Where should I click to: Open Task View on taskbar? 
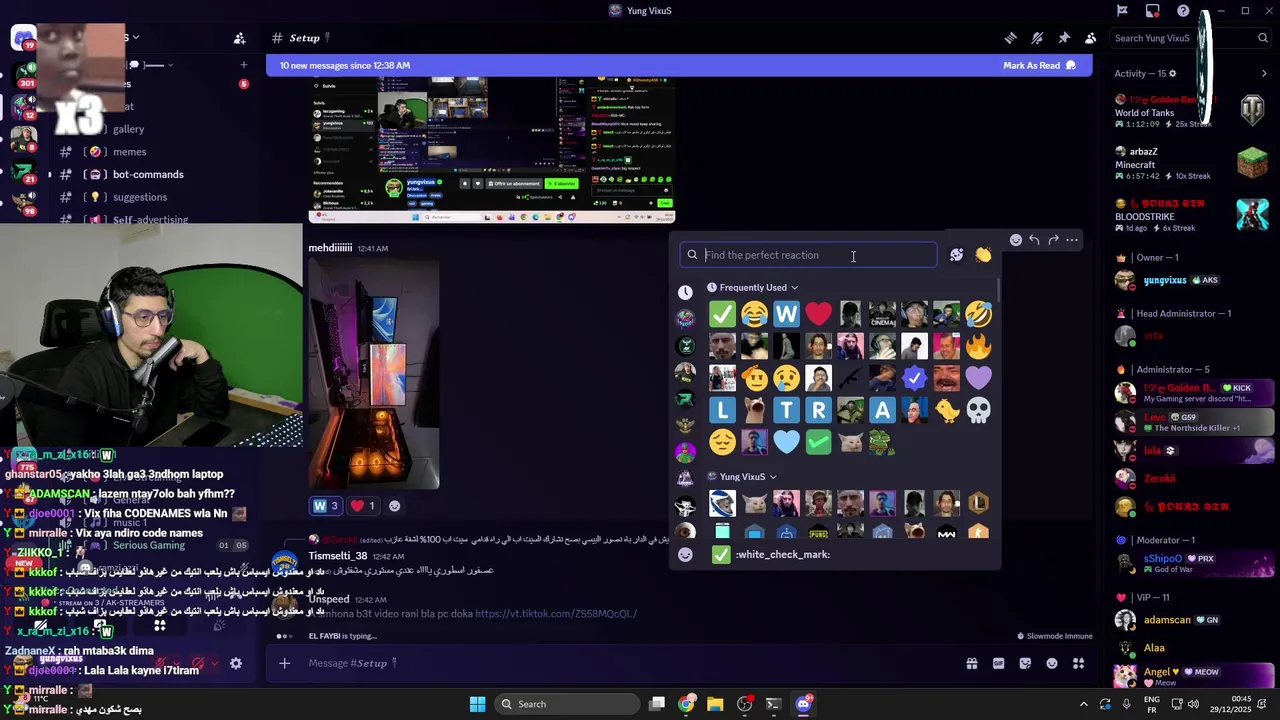[x=657, y=704]
